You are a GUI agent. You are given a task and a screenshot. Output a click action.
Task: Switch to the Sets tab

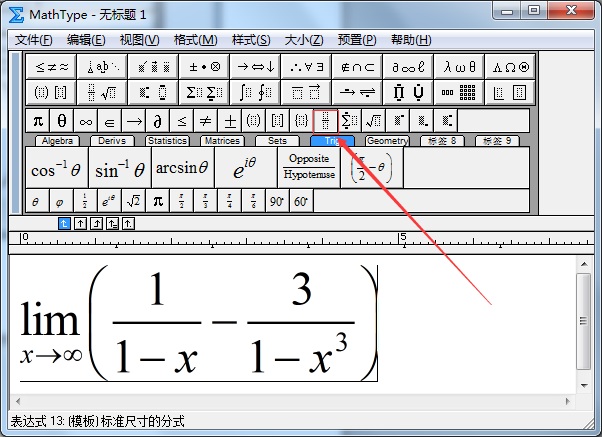coord(277,141)
